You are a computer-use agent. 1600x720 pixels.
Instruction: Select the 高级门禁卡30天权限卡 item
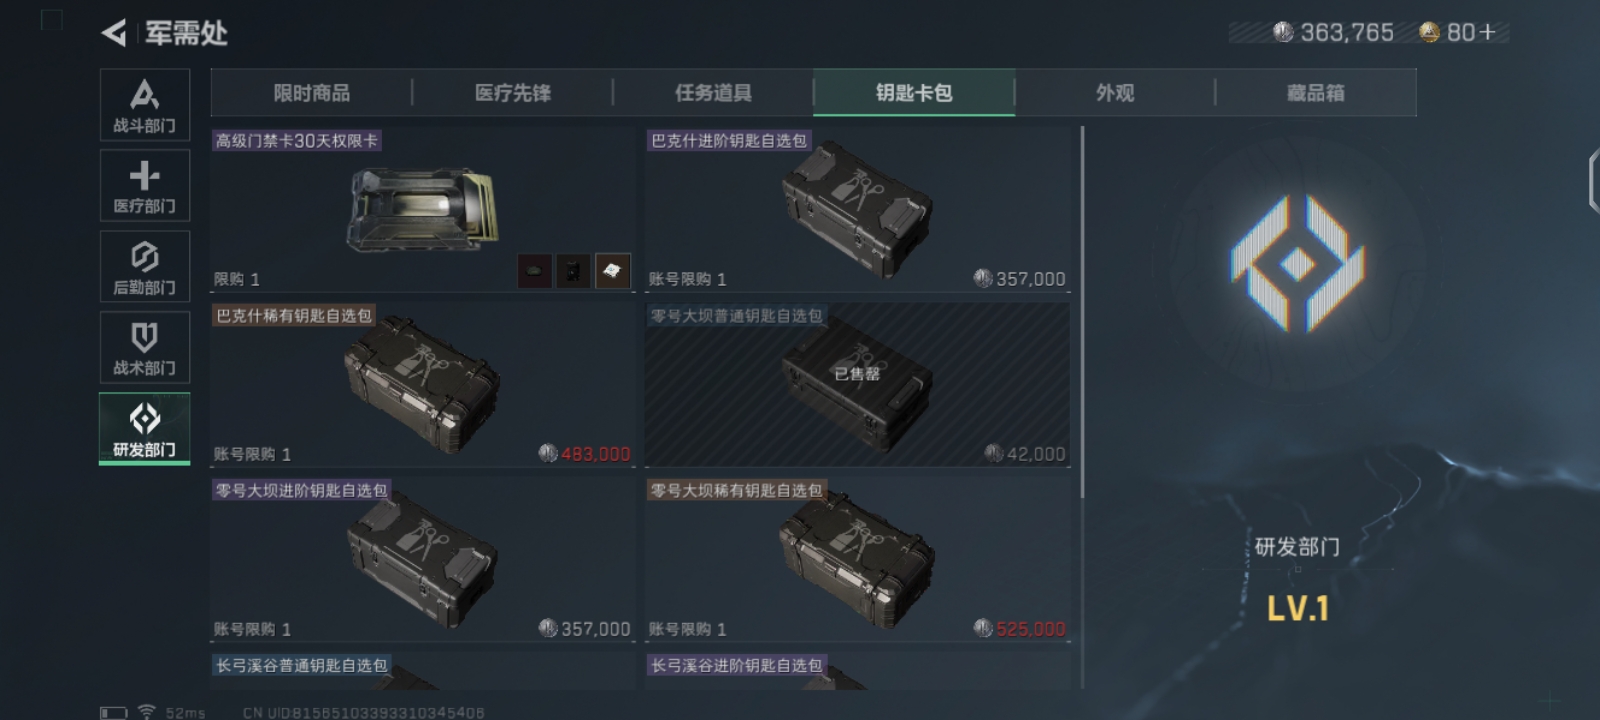pos(423,210)
